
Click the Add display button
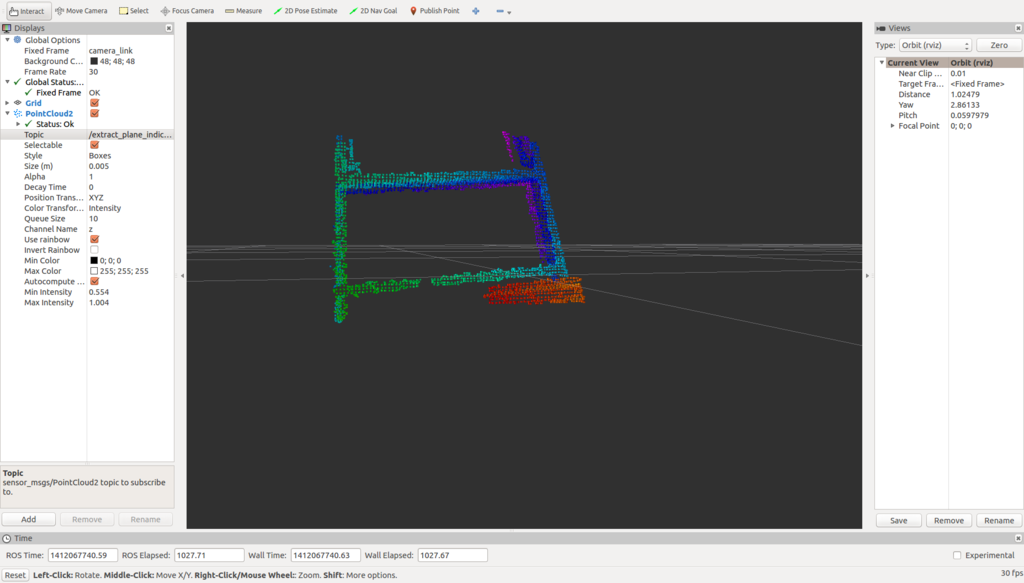pyautogui.click(x=29, y=519)
